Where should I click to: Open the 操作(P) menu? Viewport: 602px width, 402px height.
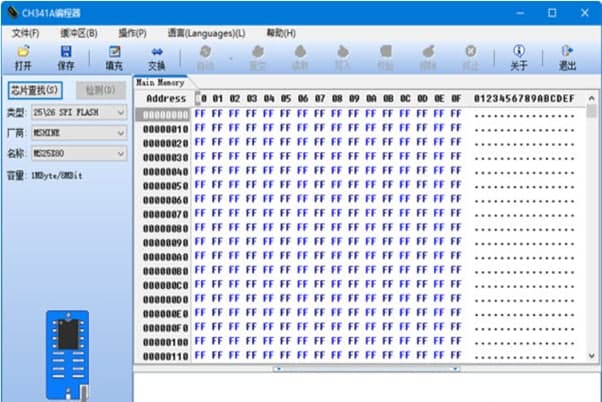(x=132, y=33)
